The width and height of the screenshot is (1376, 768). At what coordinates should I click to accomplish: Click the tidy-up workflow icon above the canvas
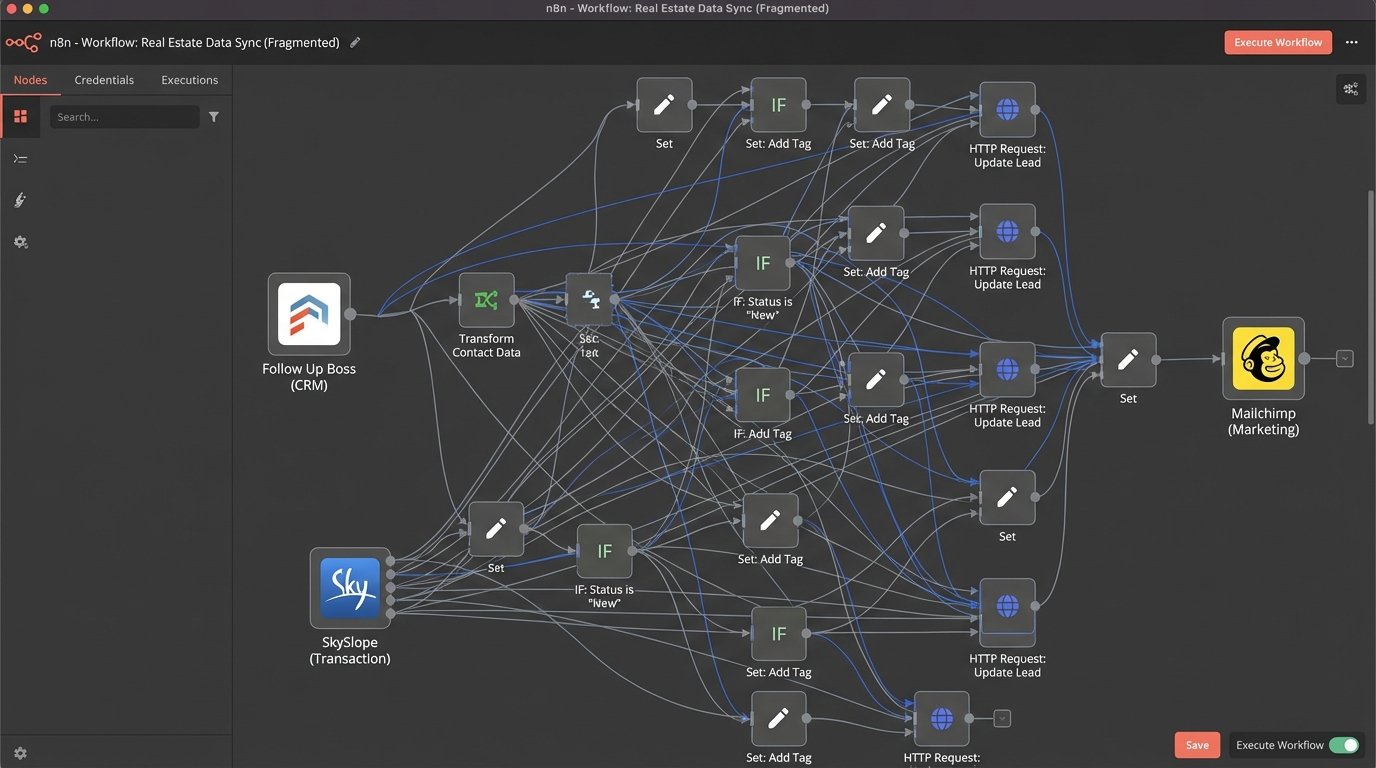click(x=1351, y=88)
